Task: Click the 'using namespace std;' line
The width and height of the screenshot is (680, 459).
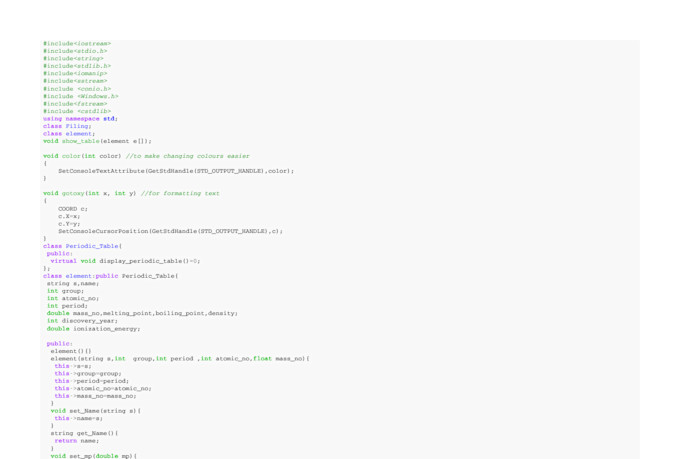Action: (80, 118)
